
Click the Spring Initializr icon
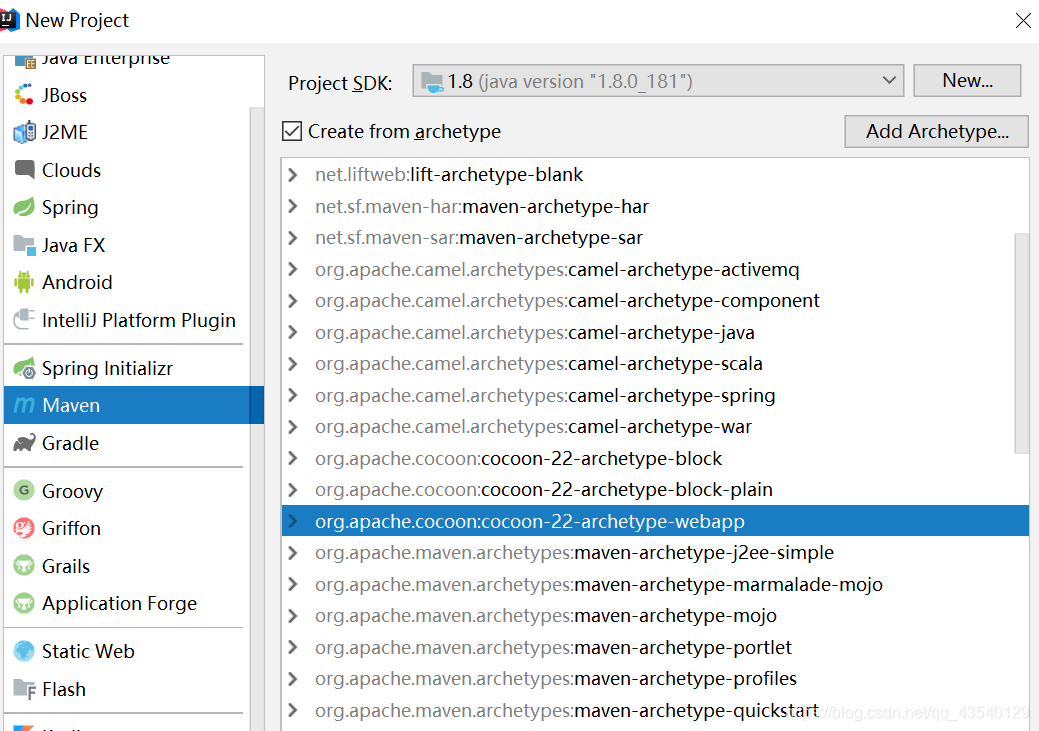pos(25,368)
